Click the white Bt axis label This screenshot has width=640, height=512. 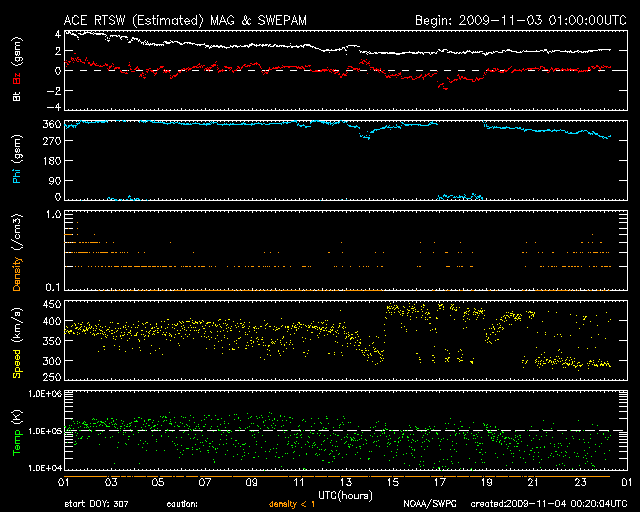point(17,97)
